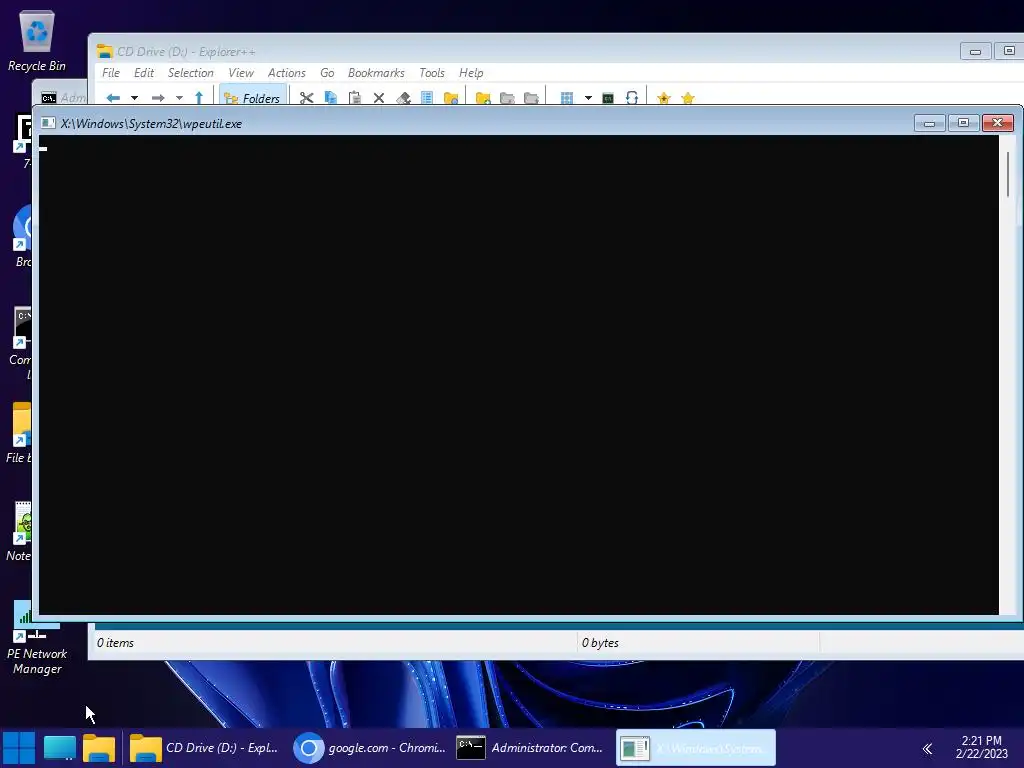Screen dimensions: 1024x768
Task: Click the Paste clipboard icon in Explorer++
Action: (x=355, y=98)
